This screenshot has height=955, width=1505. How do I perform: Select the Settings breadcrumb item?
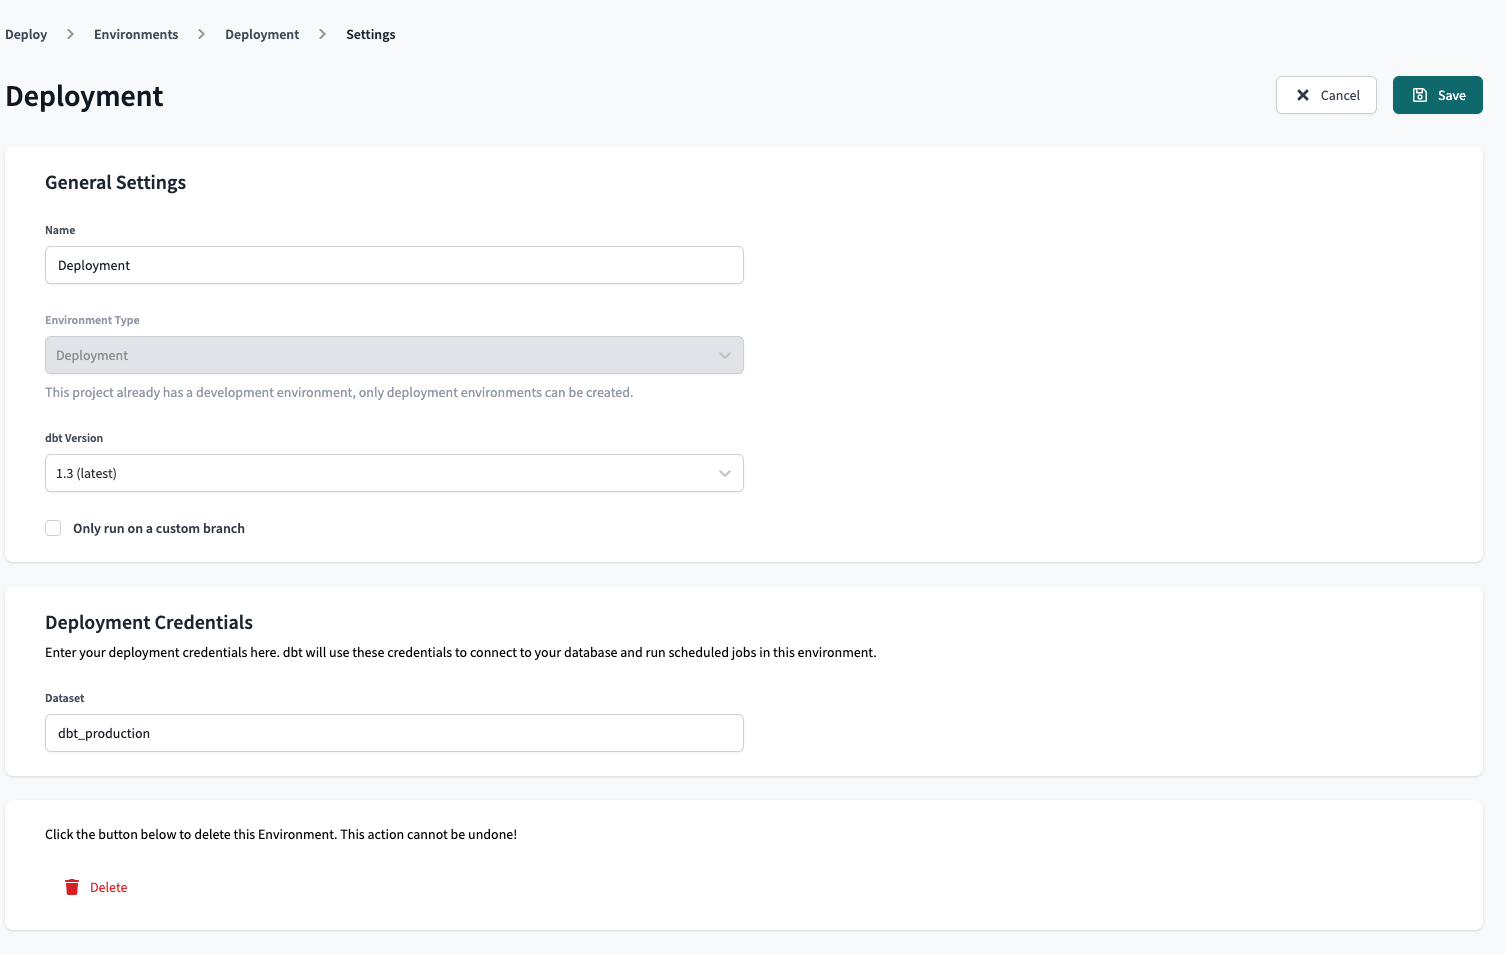[x=370, y=34]
